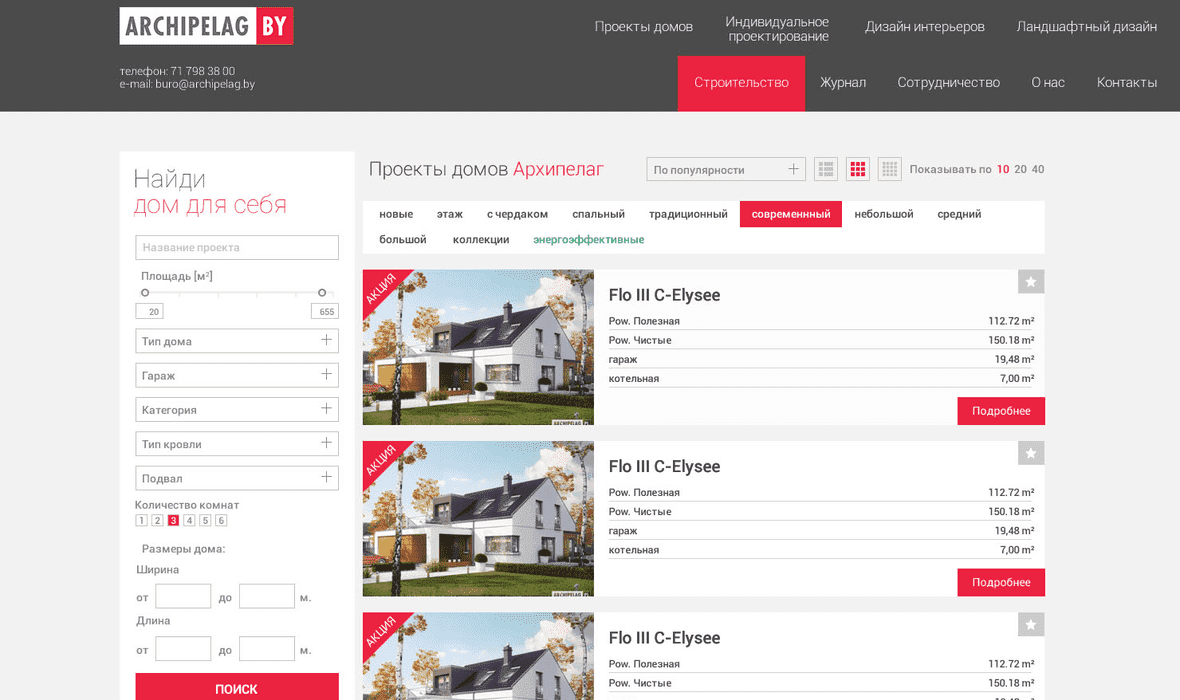This screenshot has width=1180, height=700.
Task: Focus the Название проекта text field
Action: coord(237,247)
